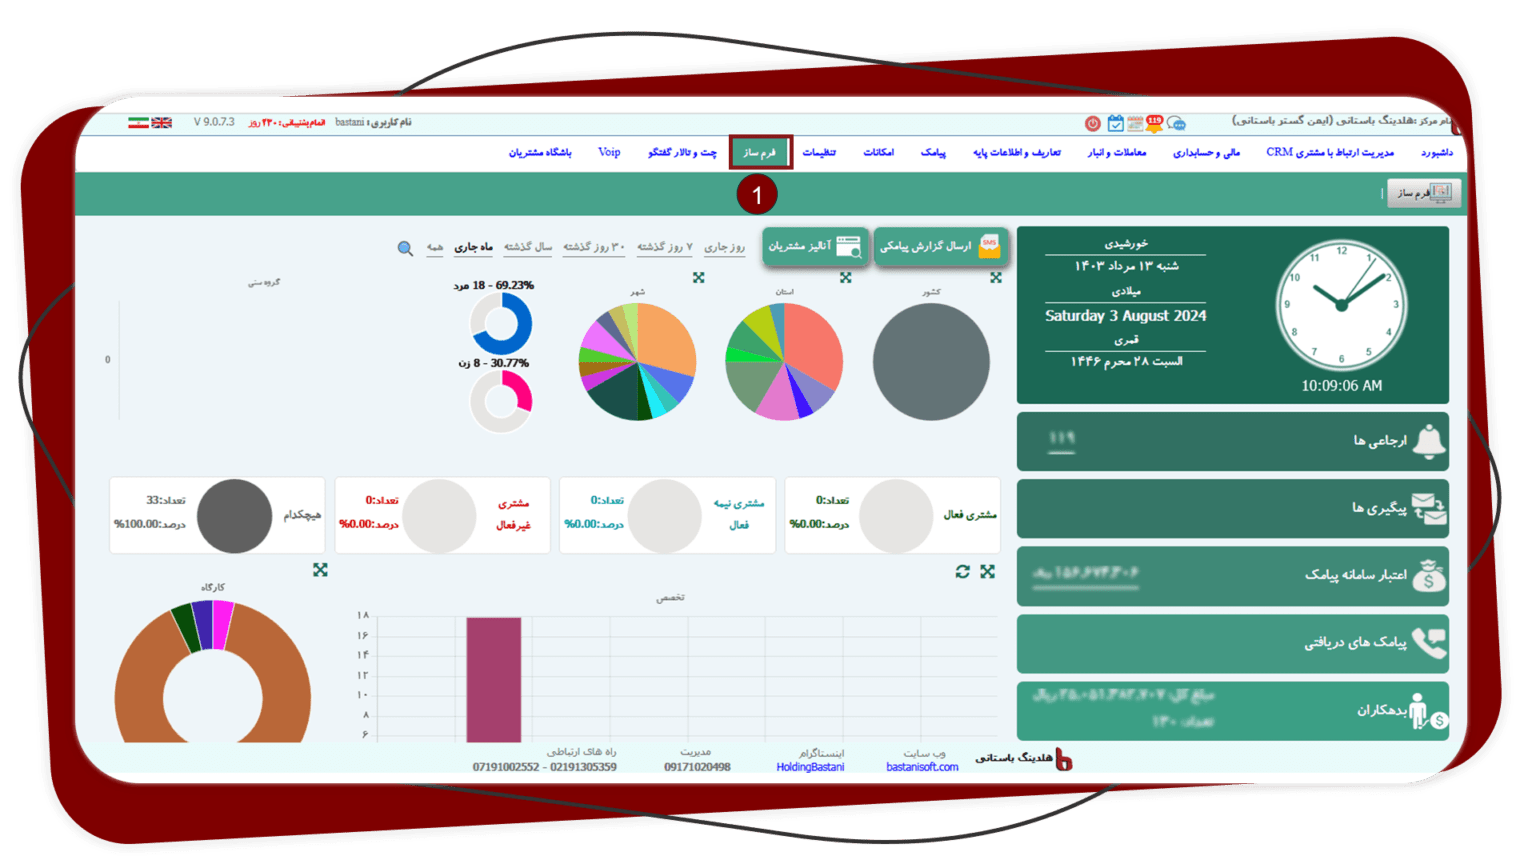
Task: Open the مدیریت ارتباط با مشتری CRM menu
Action: pyautogui.click(x=1330, y=152)
